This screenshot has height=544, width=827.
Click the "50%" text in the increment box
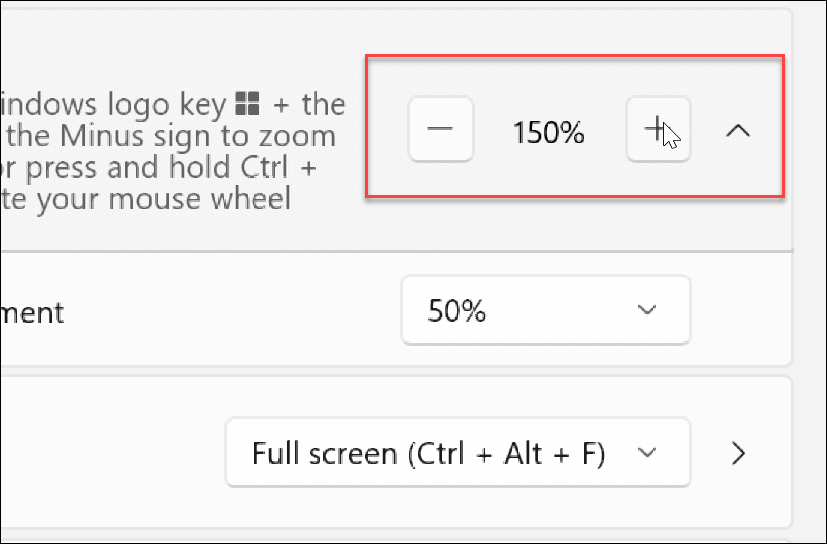point(457,312)
